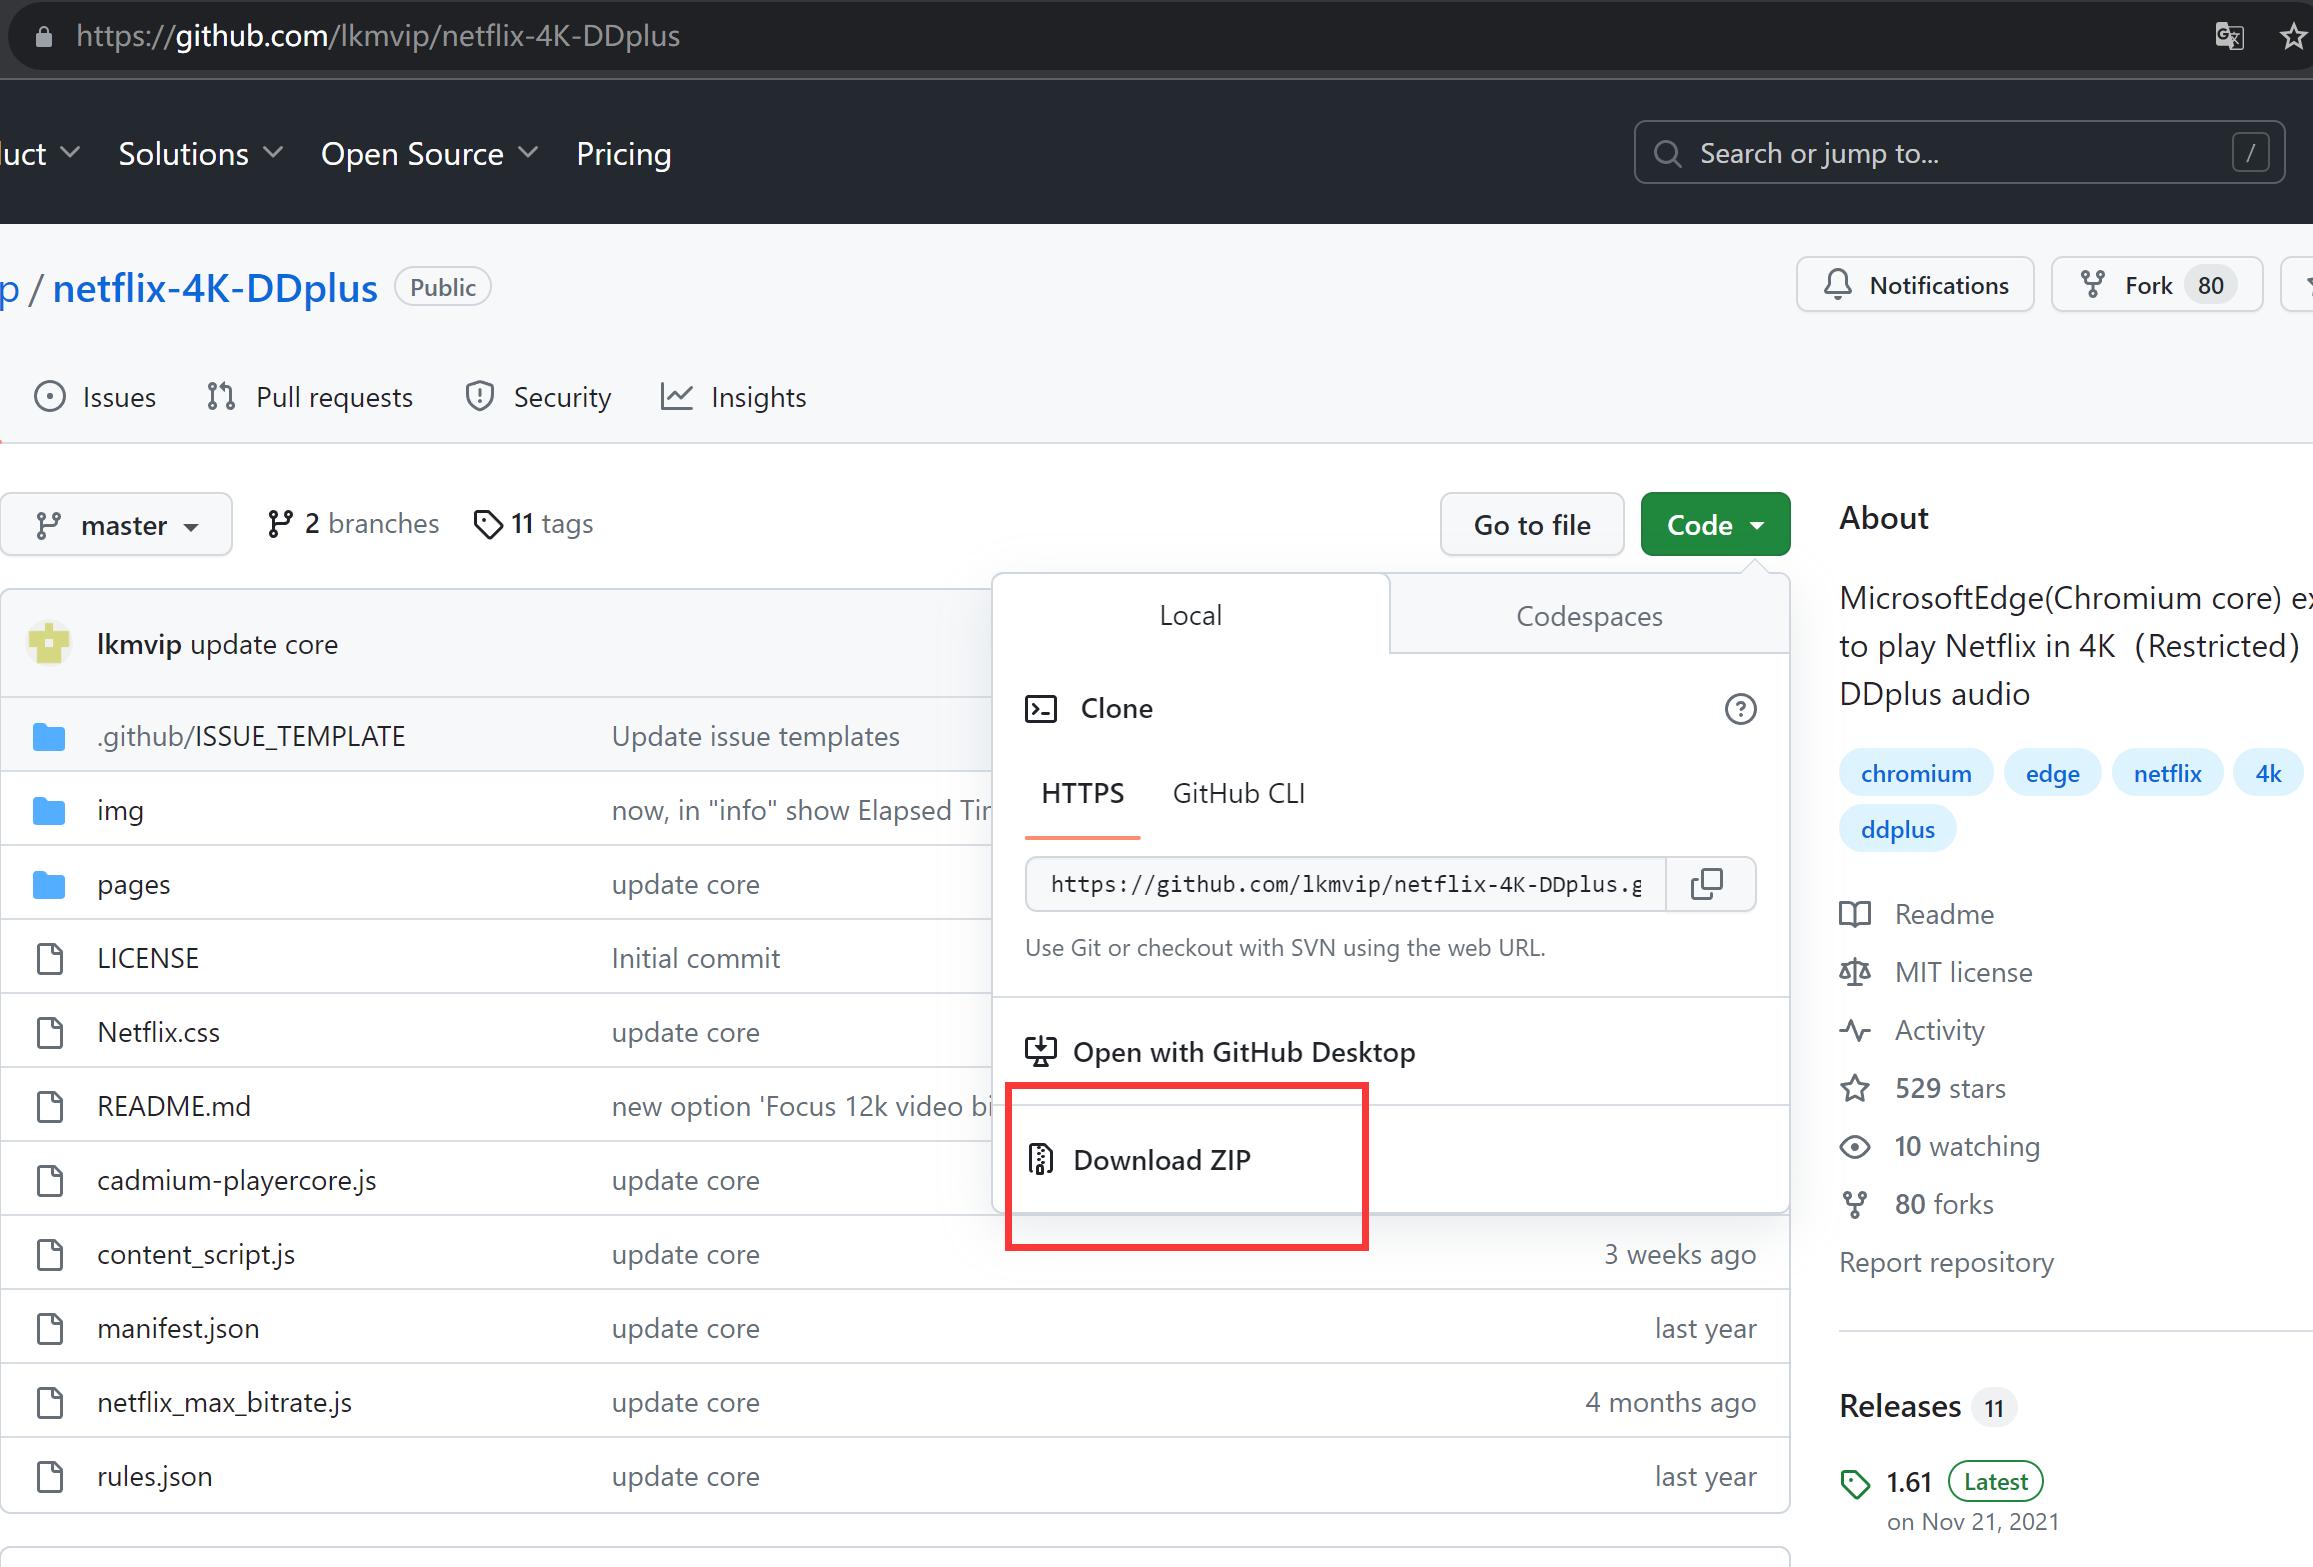Click the Go to file button
The height and width of the screenshot is (1567, 2313).
coord(1532,524)
